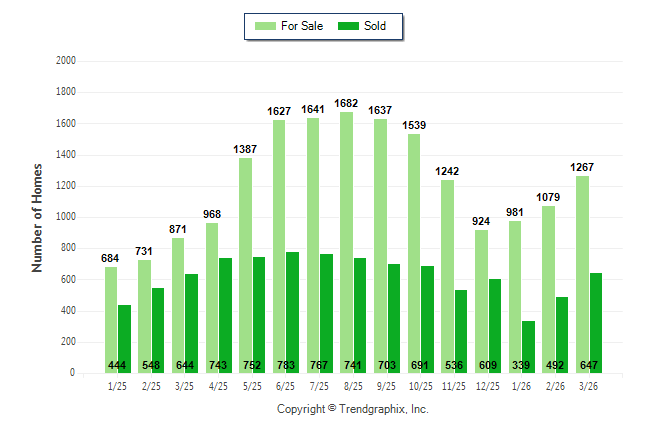Click the Sold legend color swatch
This screenshot has height=434, width=646.
[x=349, y=26]
